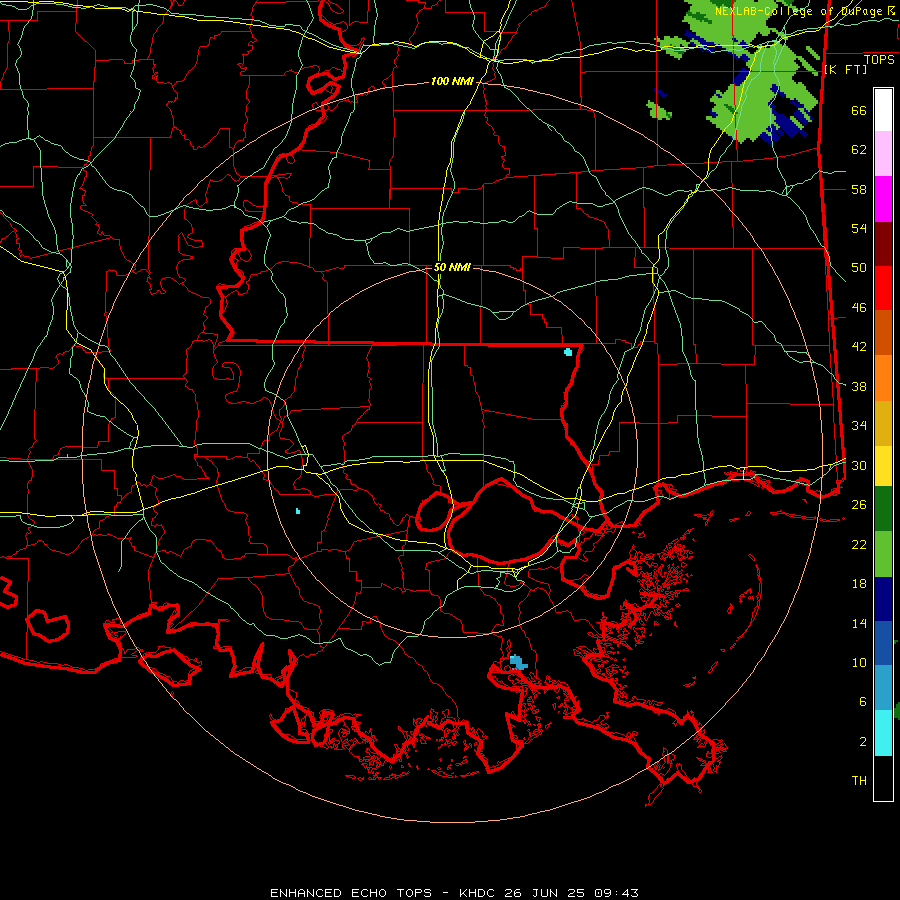This screenshot has height=900, width=900.
Task: Click the '6' legend value
Action: pyautogui.click(x=862, y=701)
